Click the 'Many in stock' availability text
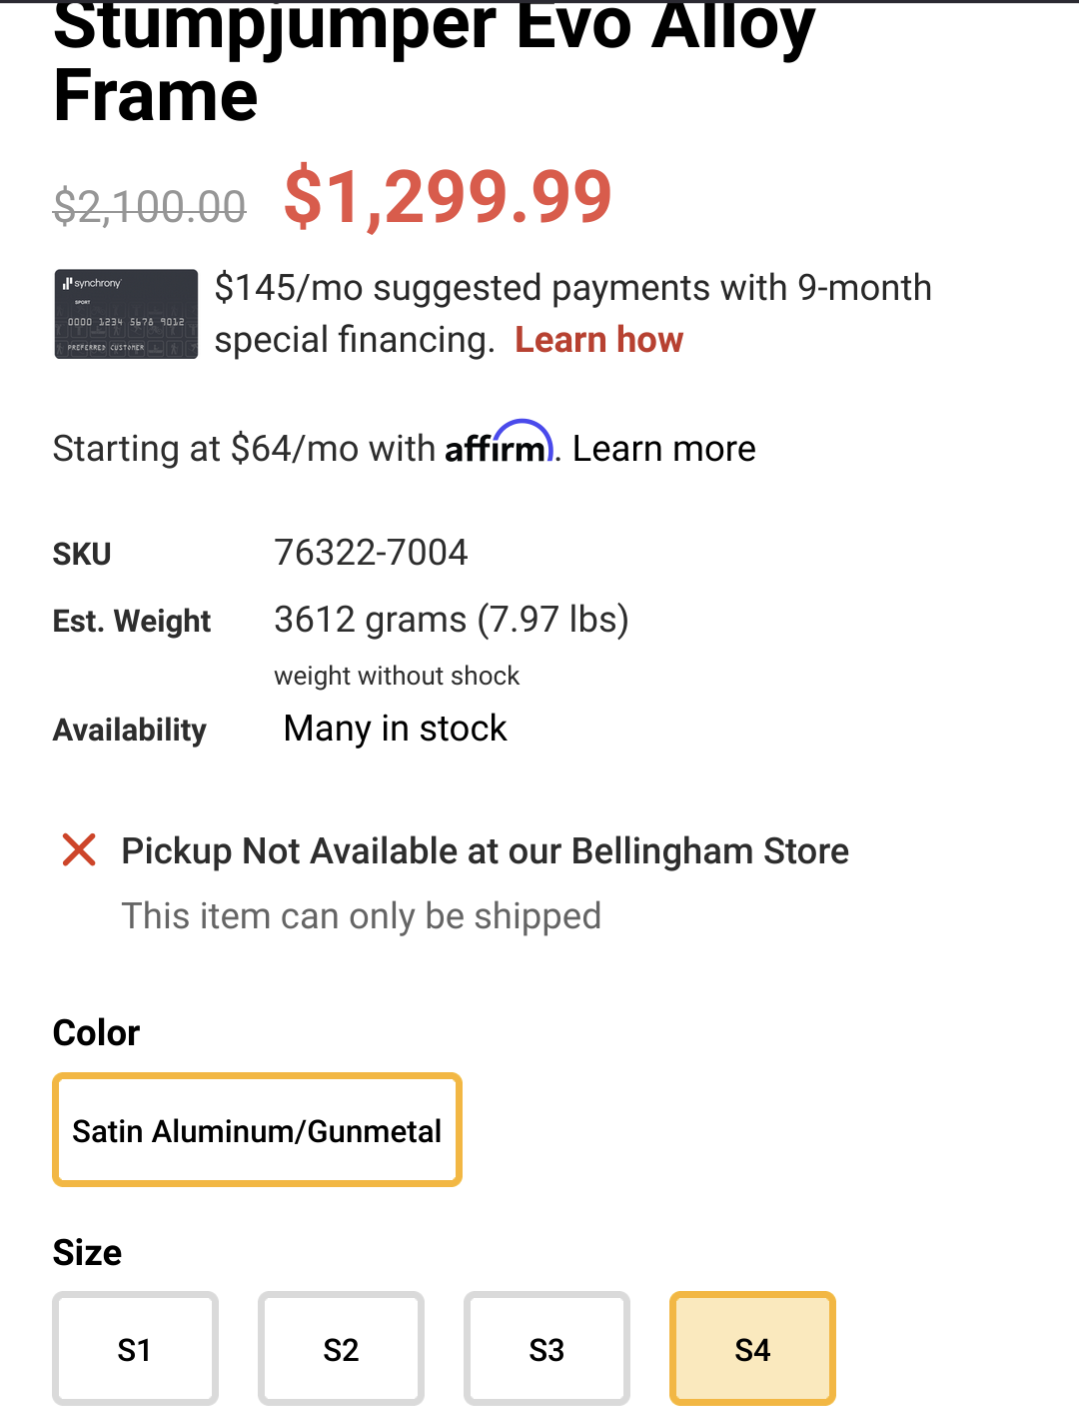The width and height of the screenshot is (1079, 1425). 395,728
